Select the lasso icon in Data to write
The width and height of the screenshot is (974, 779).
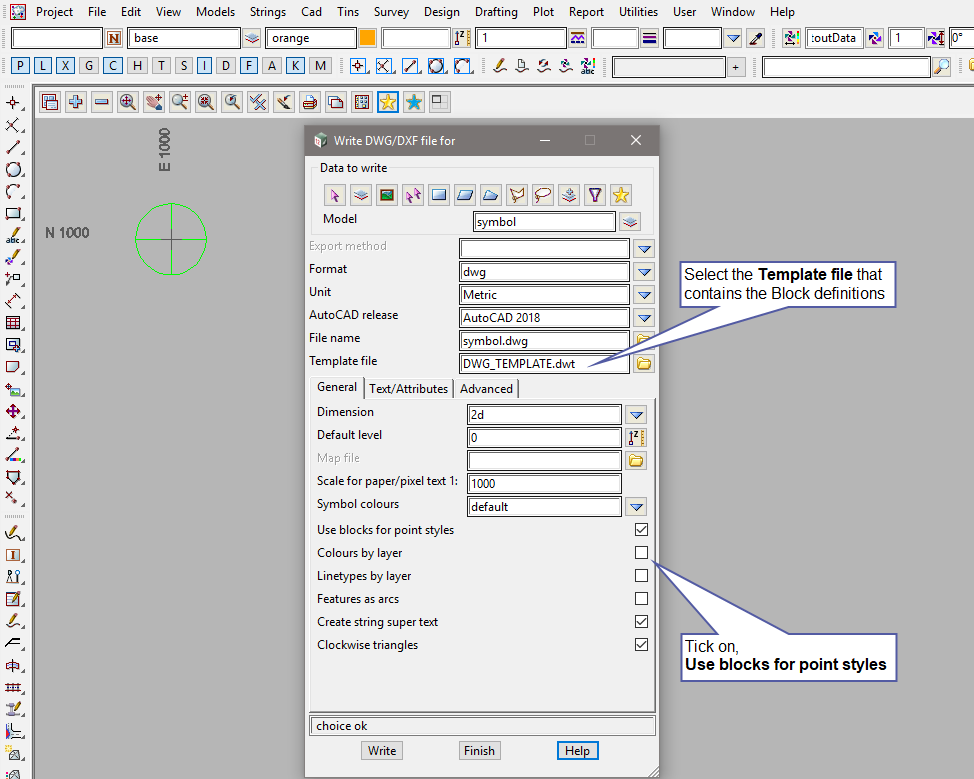pos(543,195)
